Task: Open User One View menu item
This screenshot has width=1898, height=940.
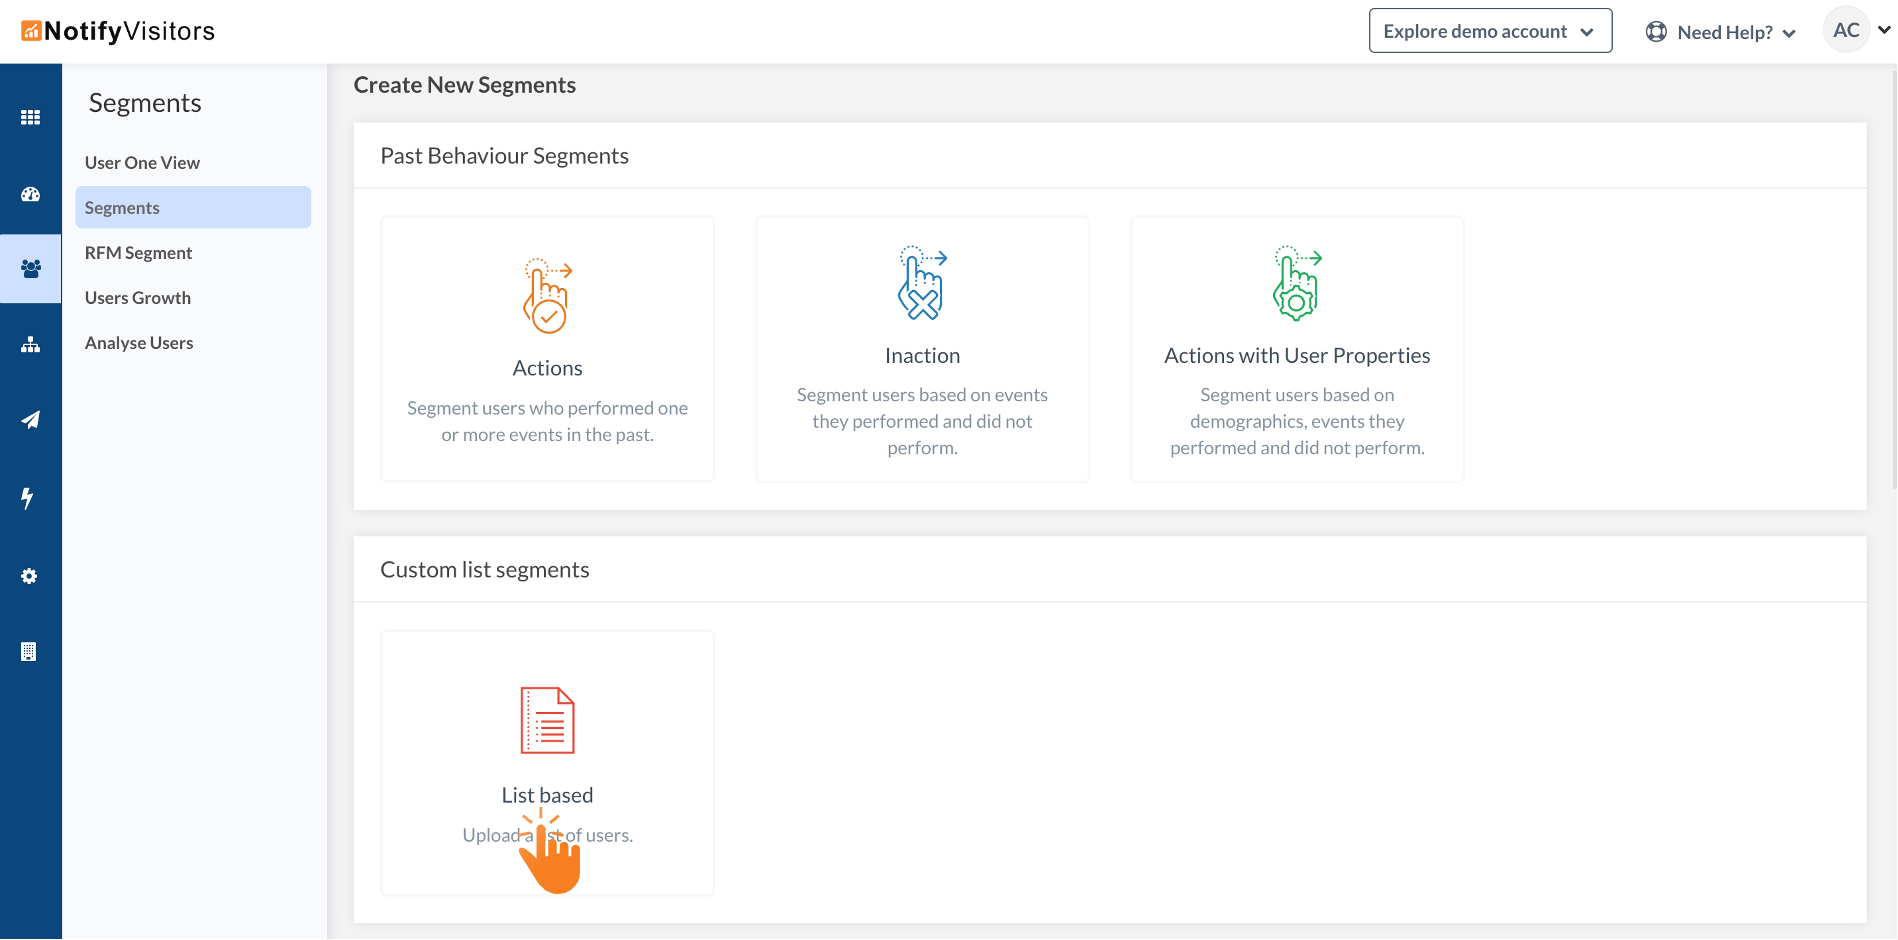Action: click(x=142, y=163)
